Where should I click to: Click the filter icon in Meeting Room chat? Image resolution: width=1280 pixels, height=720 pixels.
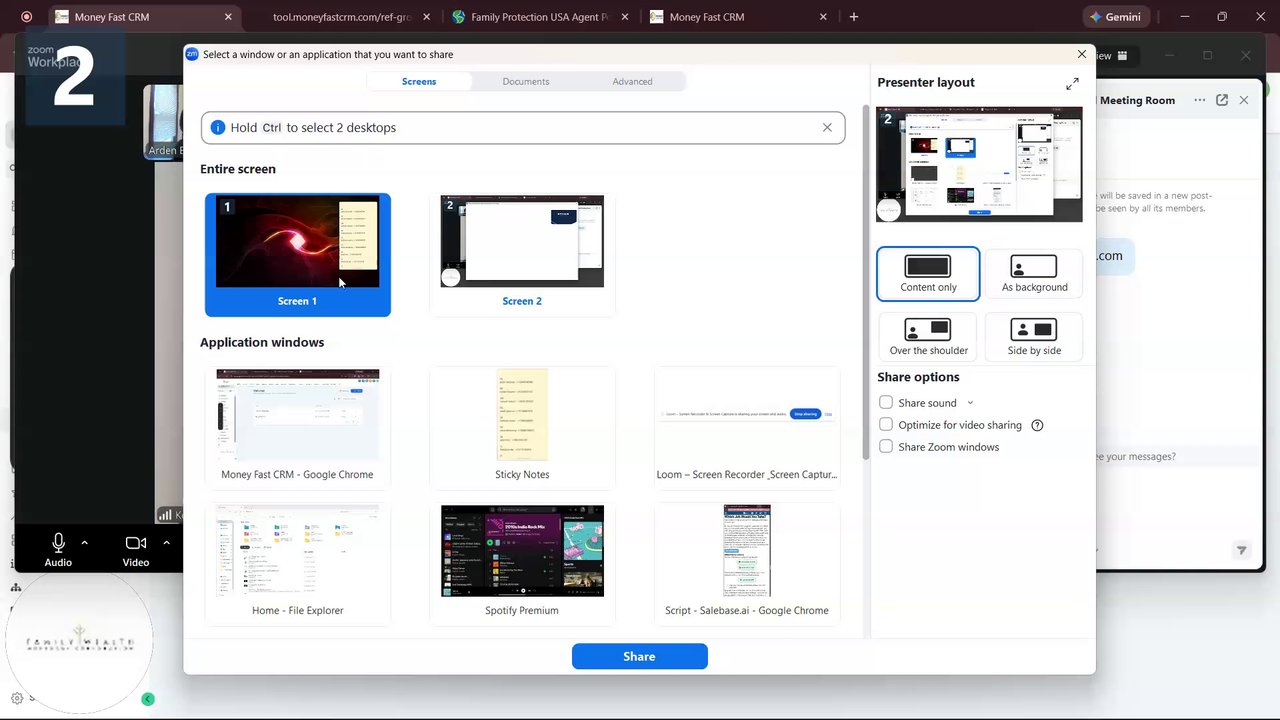[x=1241, y=550]
